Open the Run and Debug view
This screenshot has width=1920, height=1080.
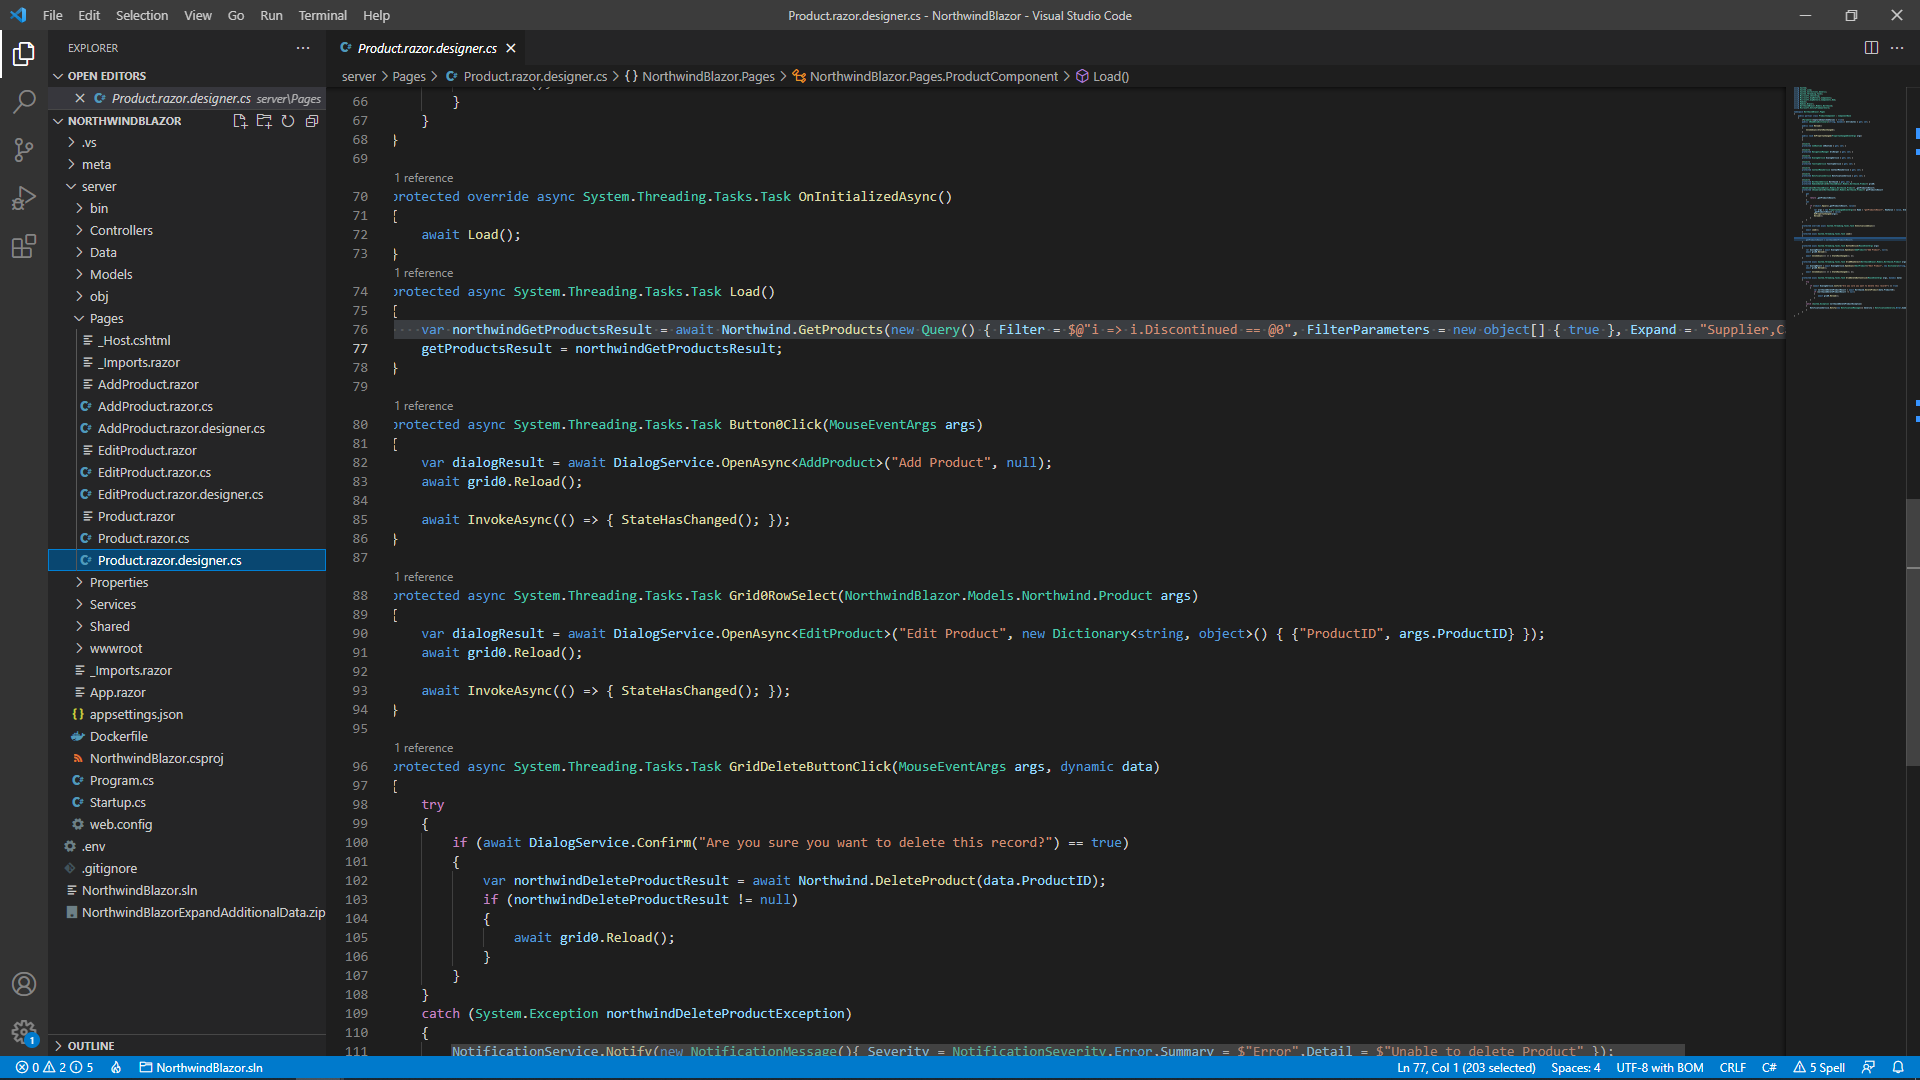[24, 198]
